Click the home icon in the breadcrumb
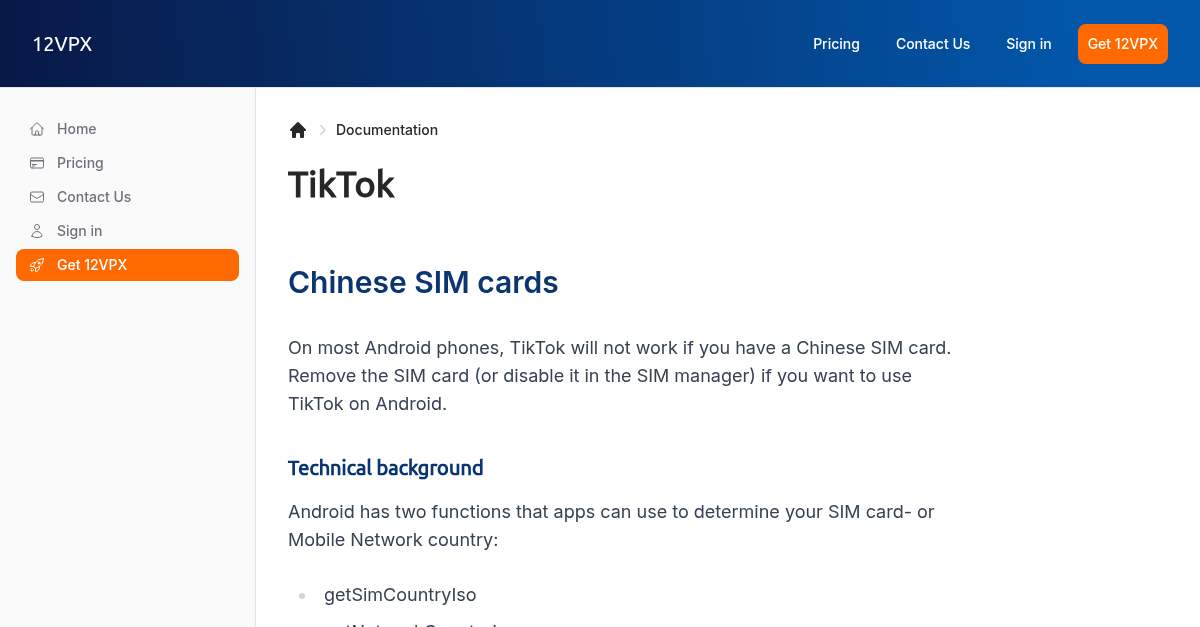Screen dimensions: 1200x627 tap(298, 129)
